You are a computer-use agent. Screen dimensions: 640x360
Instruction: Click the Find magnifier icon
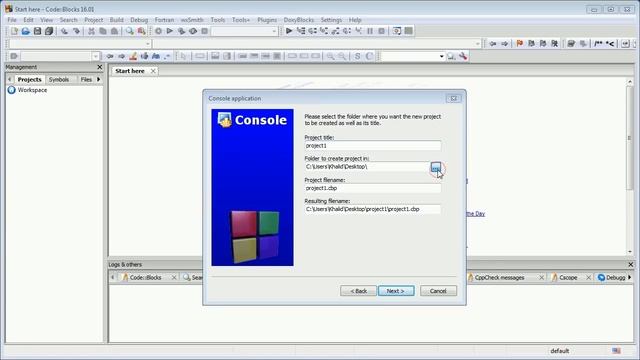tap(129, 31)
